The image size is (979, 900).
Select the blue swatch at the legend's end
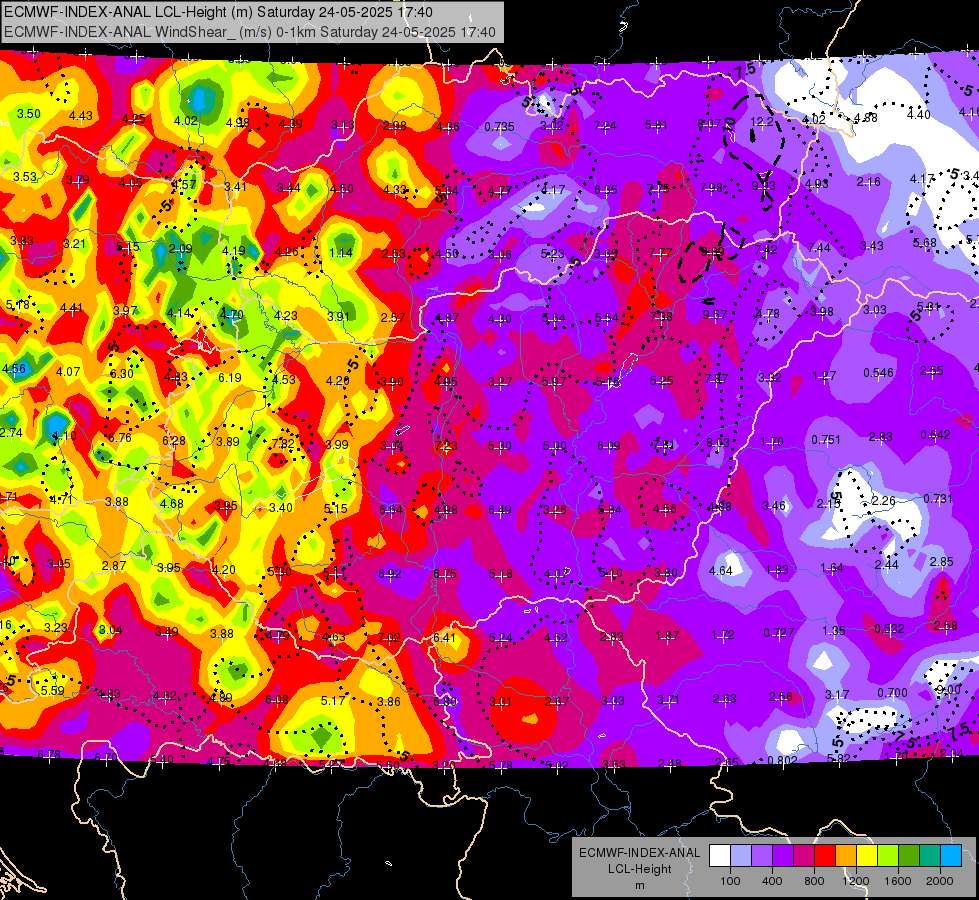[952, 856]
